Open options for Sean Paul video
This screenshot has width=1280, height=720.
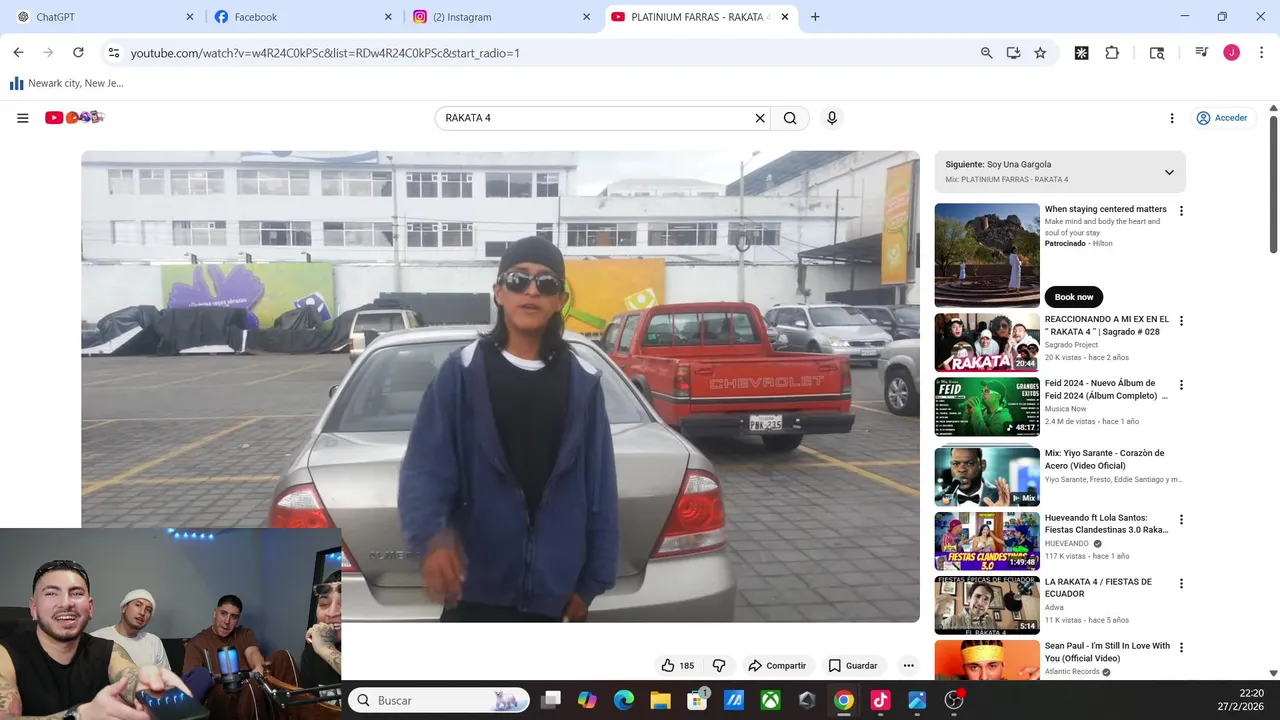click(1181, 647)
